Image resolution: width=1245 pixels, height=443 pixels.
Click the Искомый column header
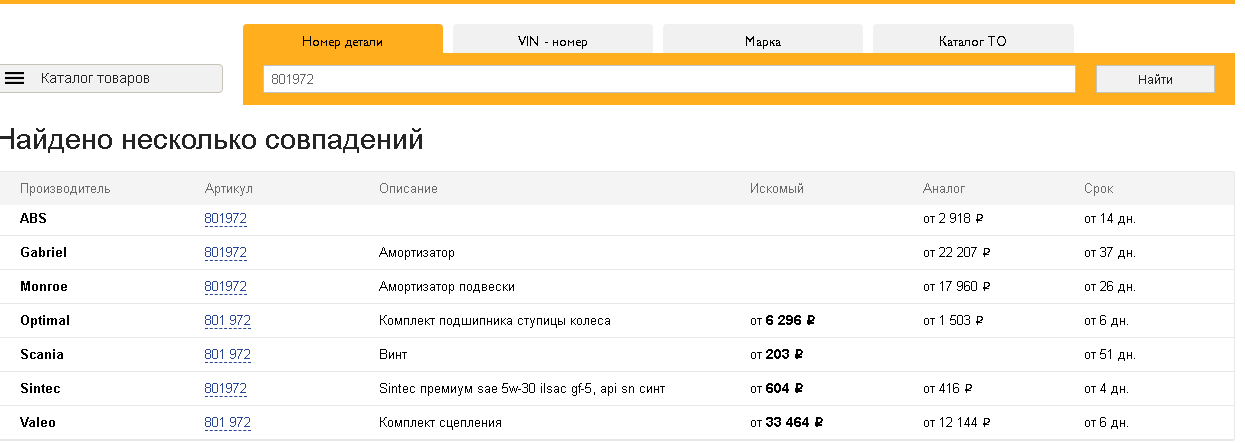tap(777, 188)
